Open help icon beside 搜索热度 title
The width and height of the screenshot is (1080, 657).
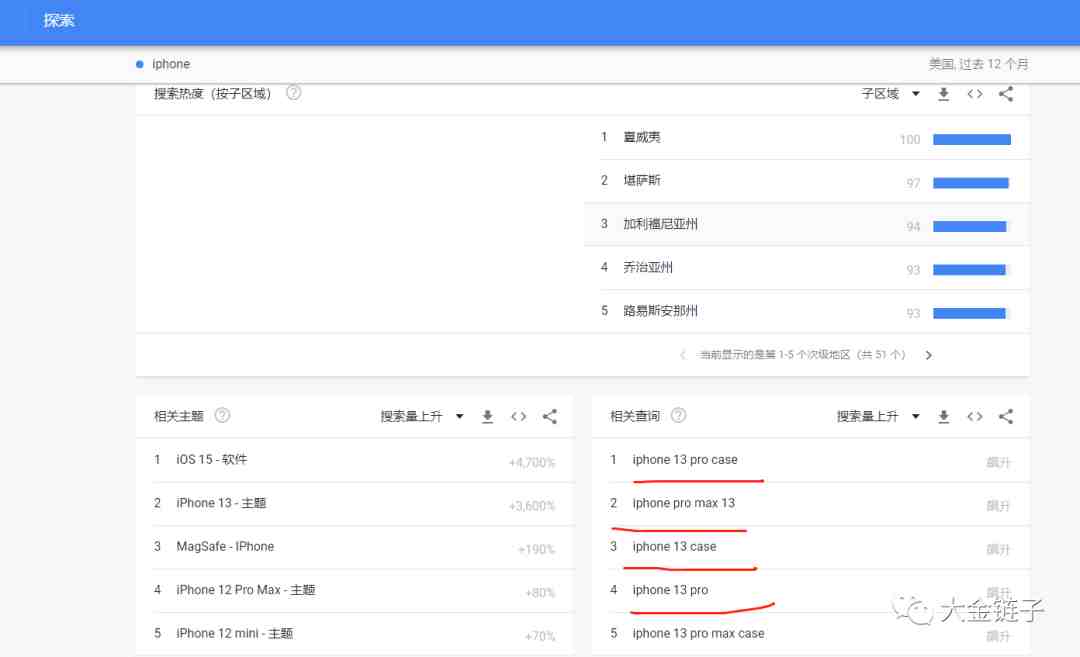pyautogui.click(x=293, y=93)
